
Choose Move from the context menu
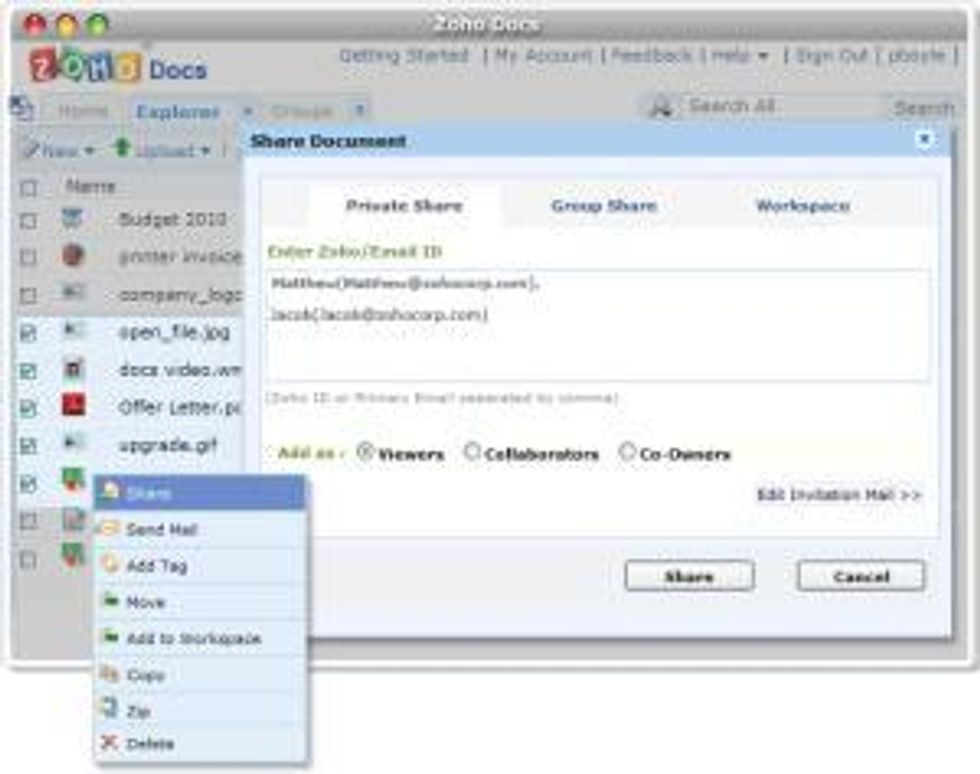145,602
